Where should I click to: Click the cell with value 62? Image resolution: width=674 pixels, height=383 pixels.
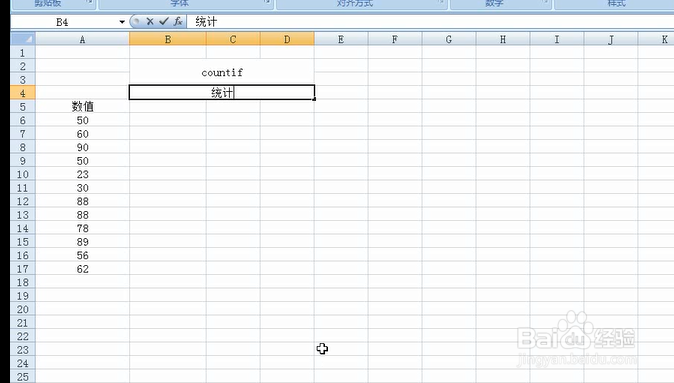tap(82, 269)
